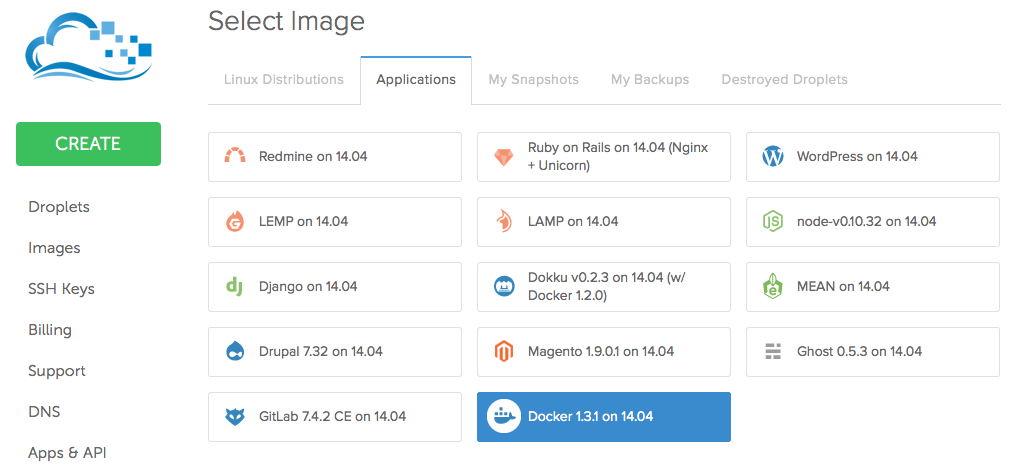This screenshot has height=469, width=1024.
Task: Pick LEMP on 14.04 image
Action: click(335, 221)
